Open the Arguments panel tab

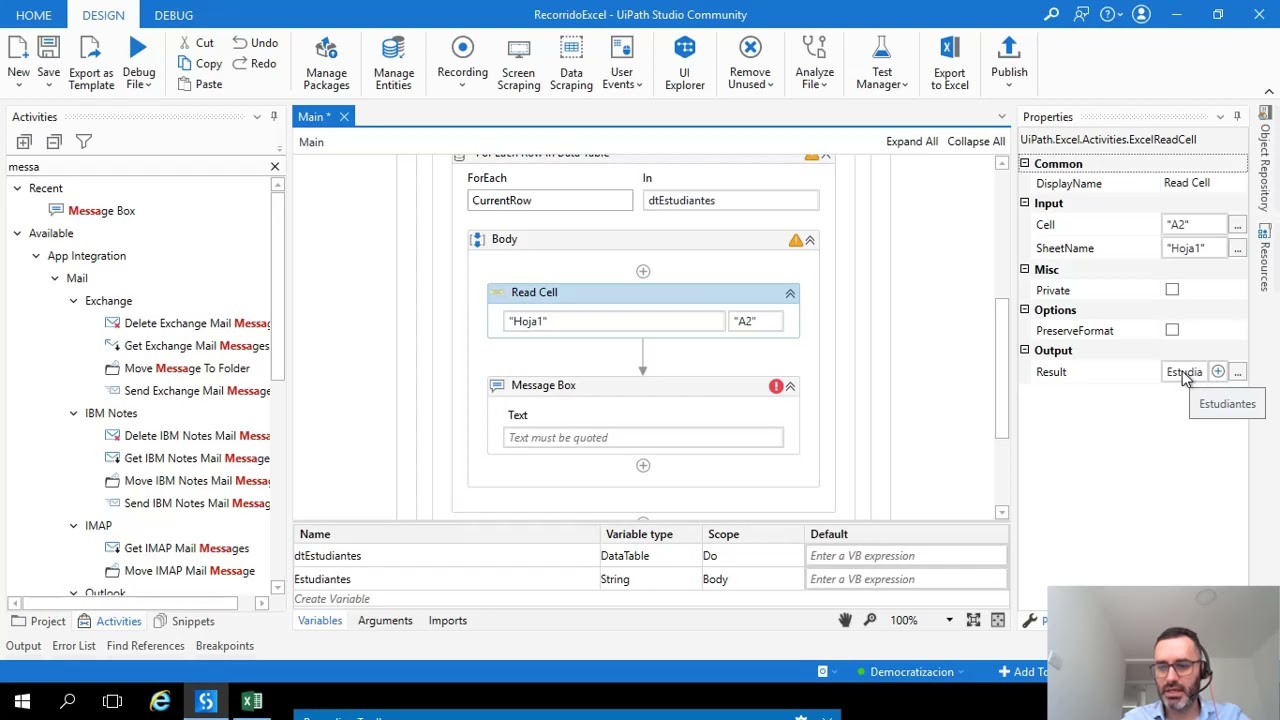tap(385, 620)
